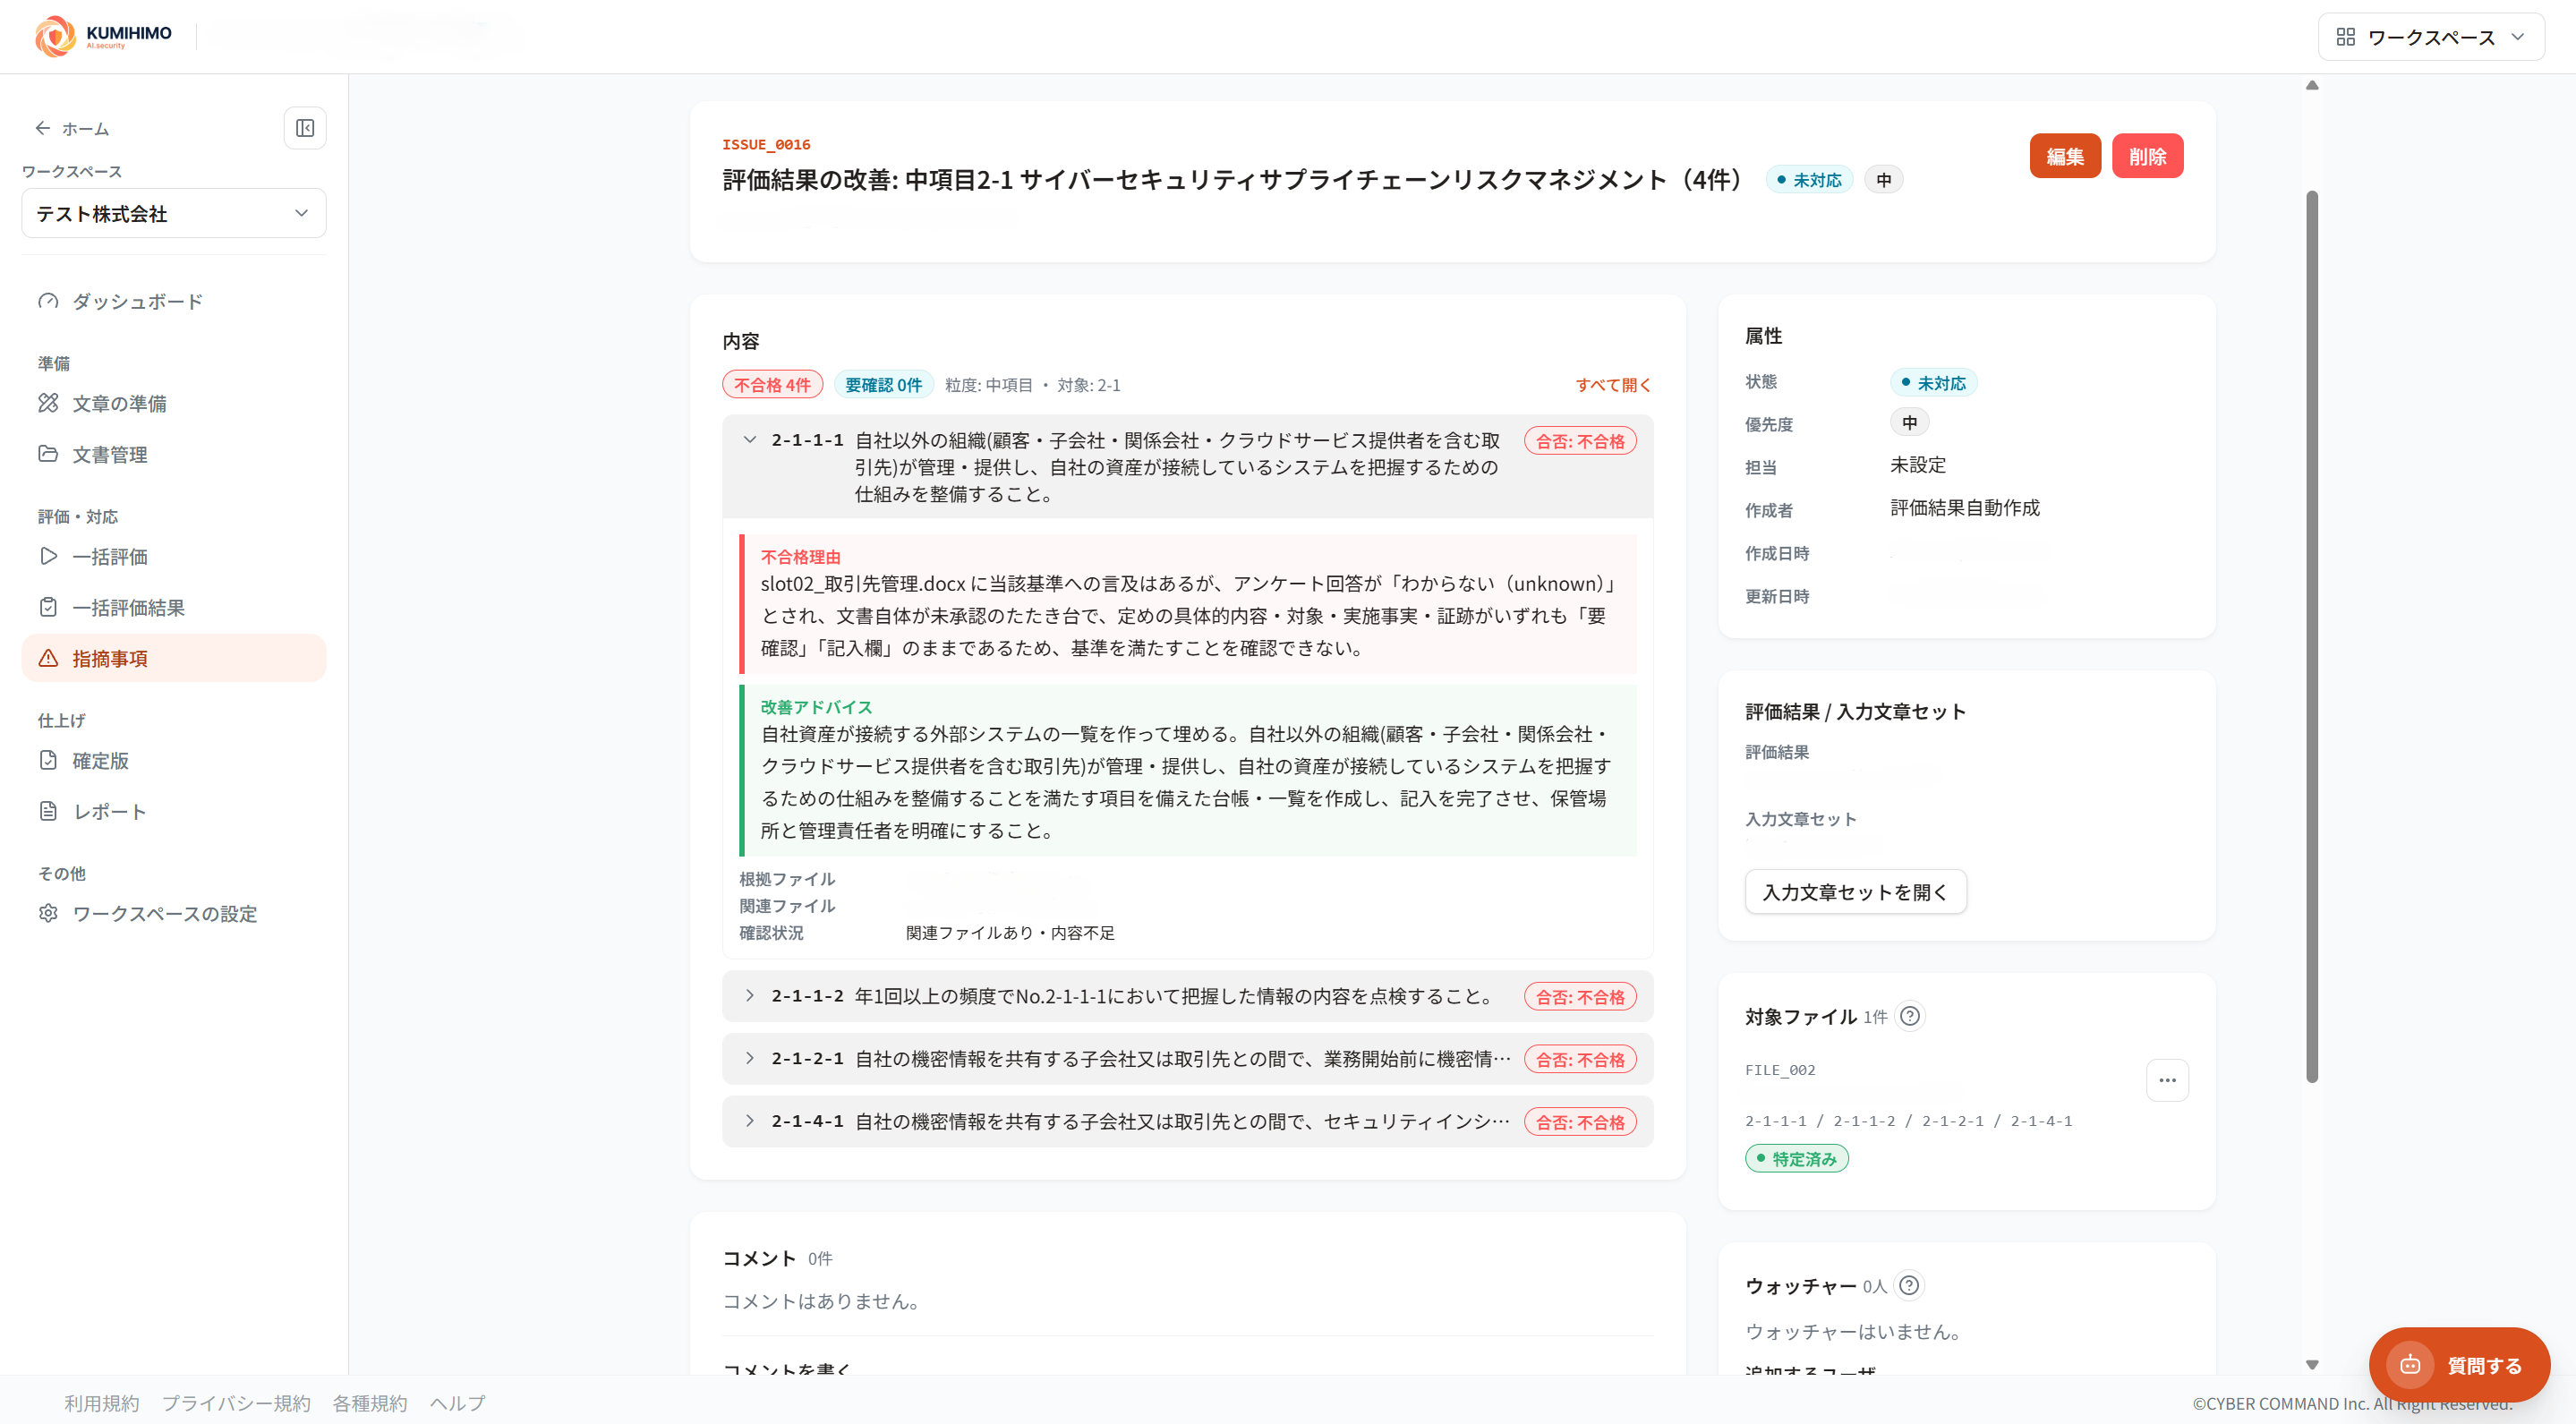This screenshot has width=2576, height=1424.
Task: Open the FILE_002 more options menu
Action: click(x=2167, y=1080)
